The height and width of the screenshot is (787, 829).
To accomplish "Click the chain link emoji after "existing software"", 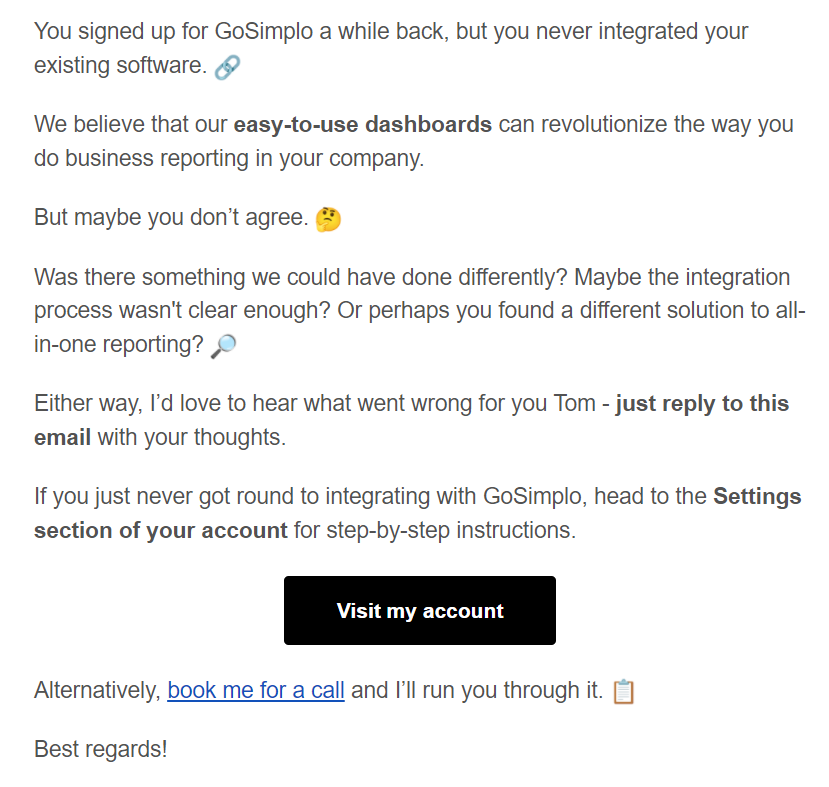I will tap(228, 67).
